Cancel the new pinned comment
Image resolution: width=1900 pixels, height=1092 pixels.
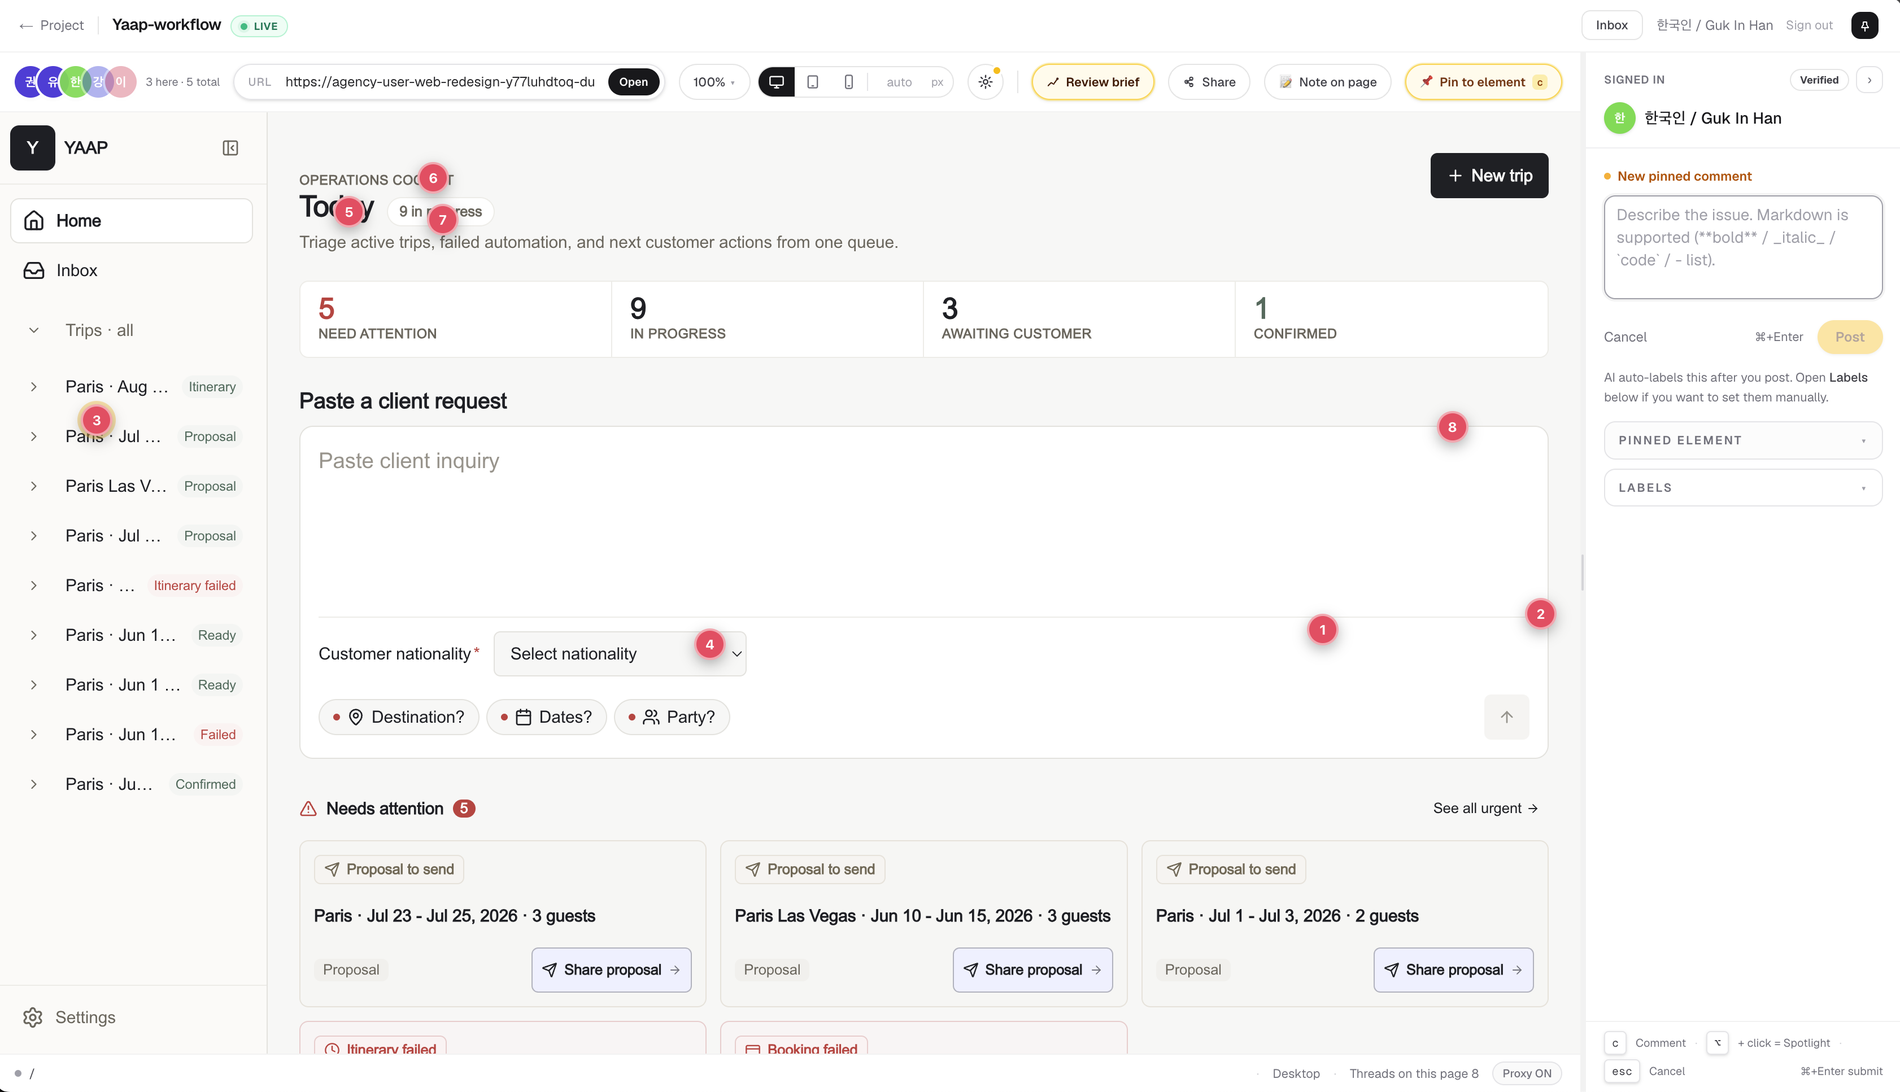click(x=1625, y=337)
